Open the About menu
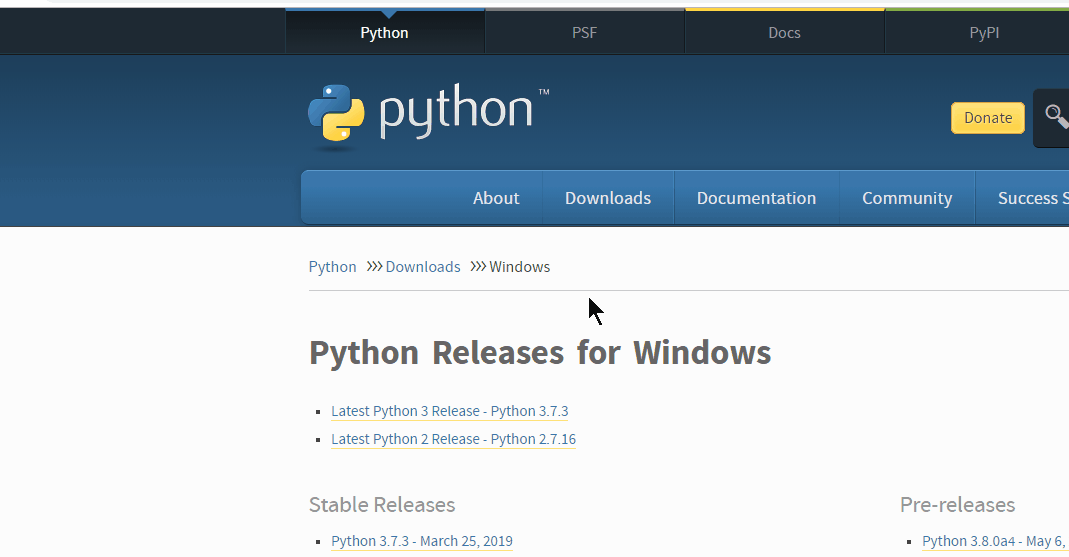 [496, 198]
